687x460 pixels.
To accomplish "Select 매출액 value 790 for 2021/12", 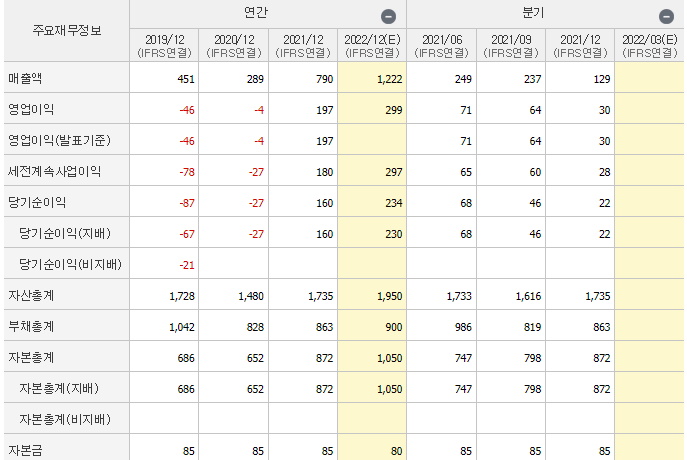I will click(325, 79).
